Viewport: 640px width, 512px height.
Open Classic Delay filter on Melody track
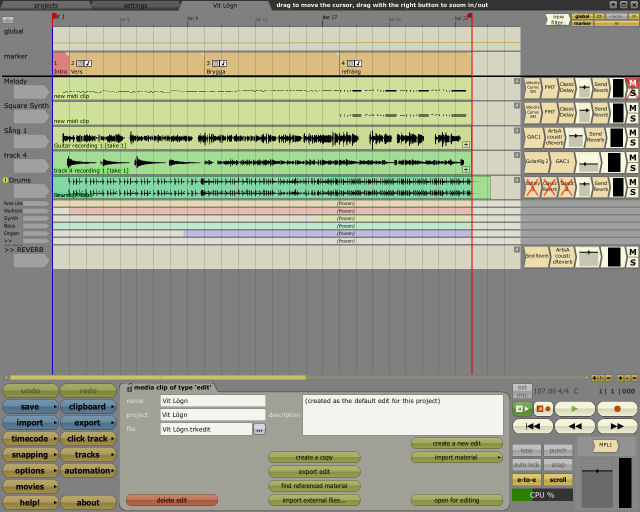pos(567,87)
